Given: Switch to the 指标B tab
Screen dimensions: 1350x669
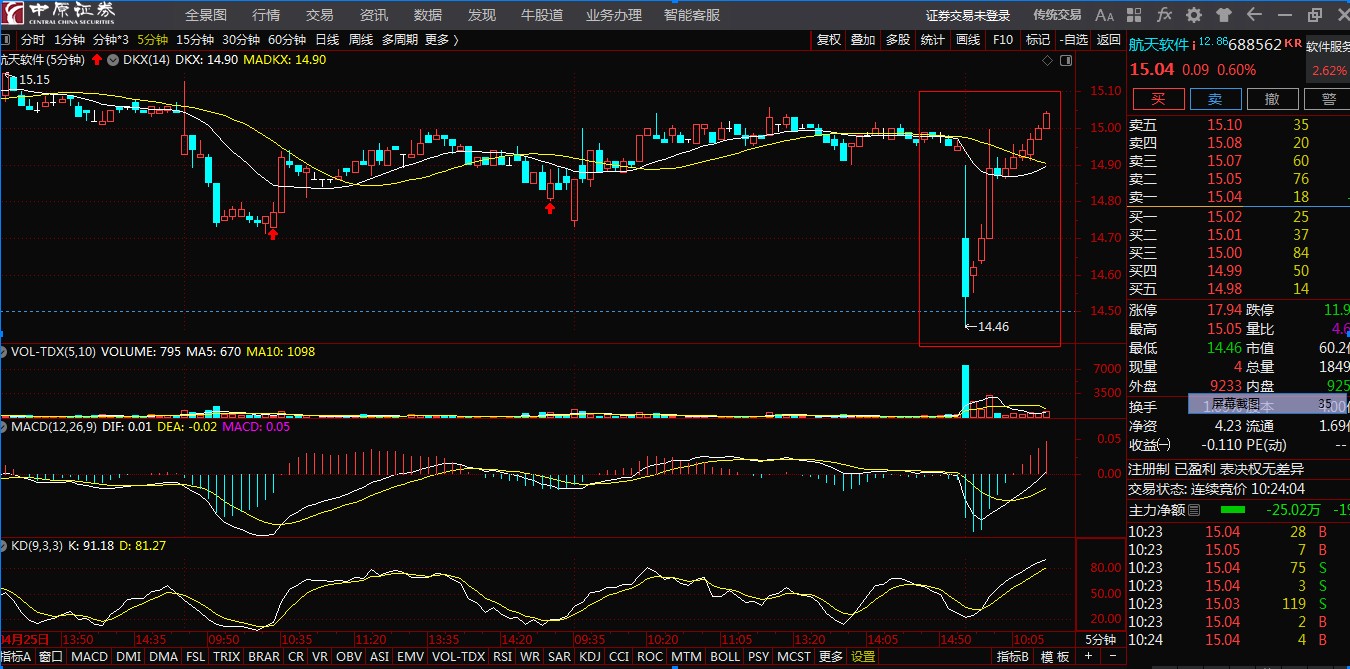Looking at the screenshot, I should click(1012, 657).
